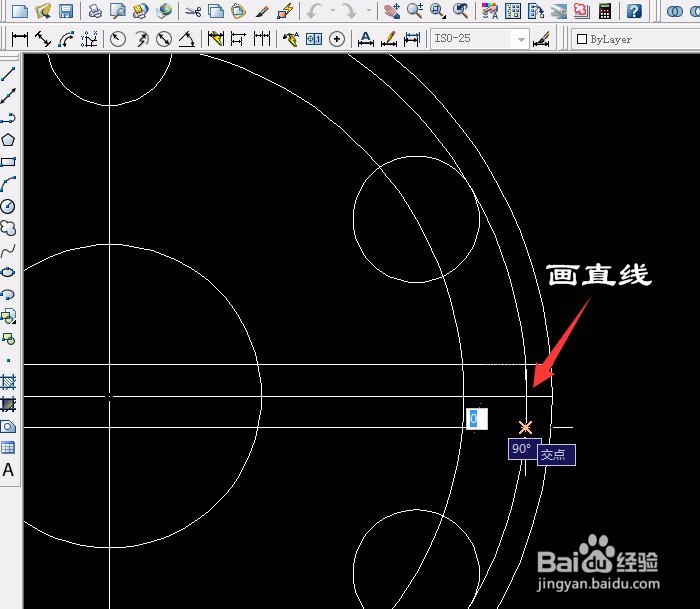Screen dimensions: 700x609
Task: Select the Arc Length dimension tool
Action: click(66, 39)
